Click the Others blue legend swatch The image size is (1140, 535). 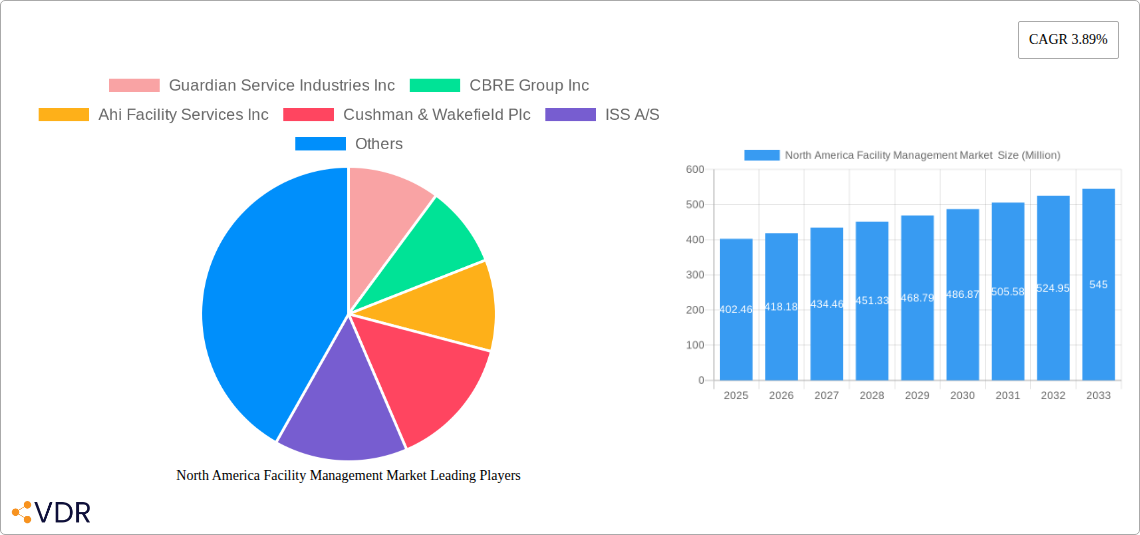(x=320, y=144)
